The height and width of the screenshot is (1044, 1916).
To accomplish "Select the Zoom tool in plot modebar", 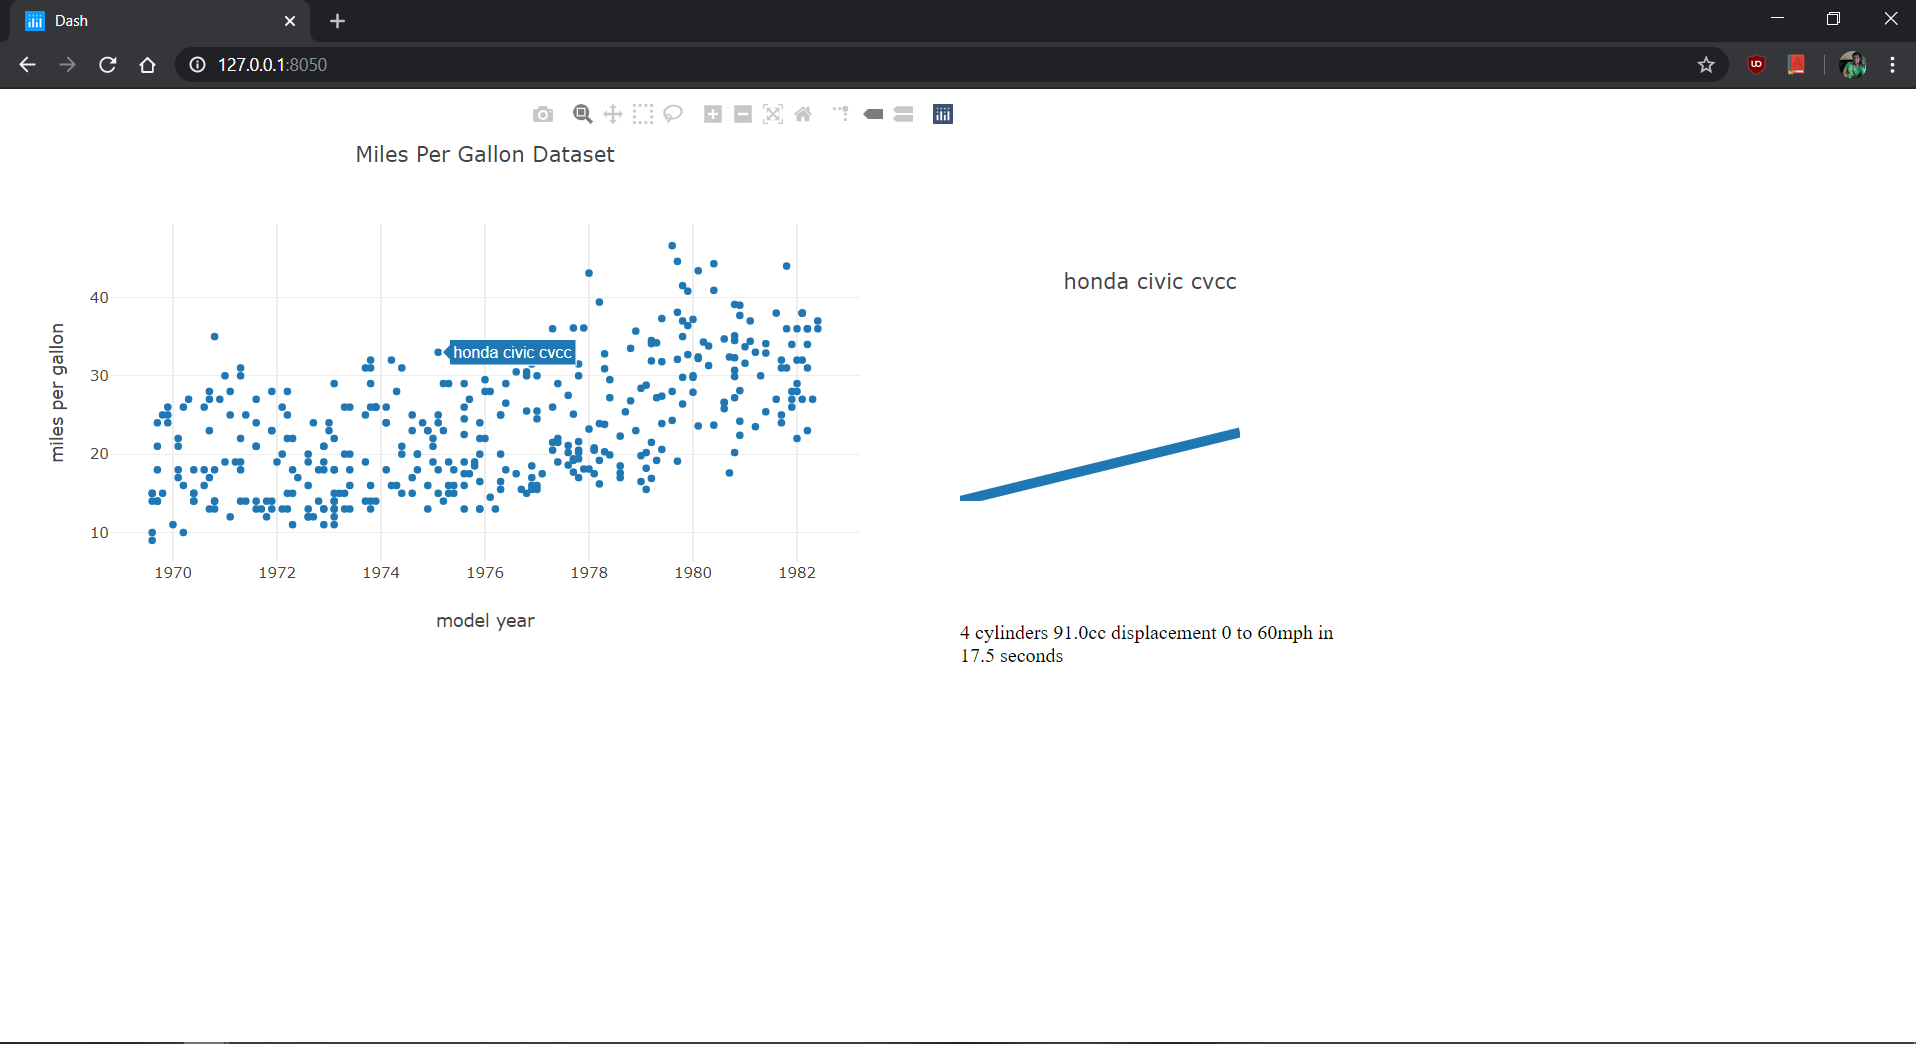I will click(583, 114).
